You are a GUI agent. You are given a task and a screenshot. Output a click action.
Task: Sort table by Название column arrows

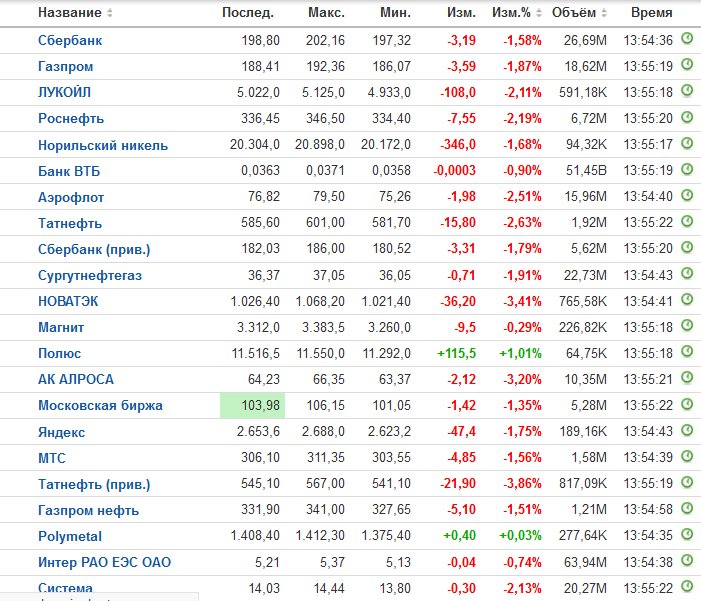click(x=110, y=13)
